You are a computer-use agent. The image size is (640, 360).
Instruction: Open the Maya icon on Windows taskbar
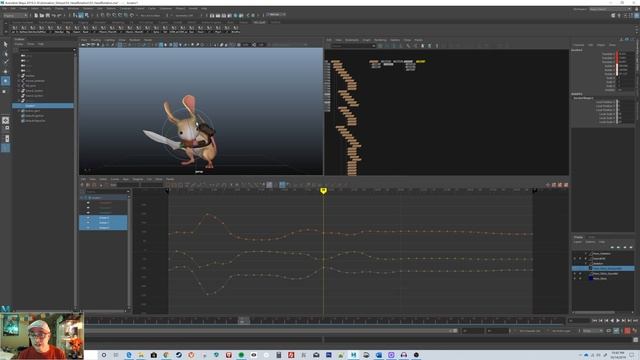(x=354, y=355)
